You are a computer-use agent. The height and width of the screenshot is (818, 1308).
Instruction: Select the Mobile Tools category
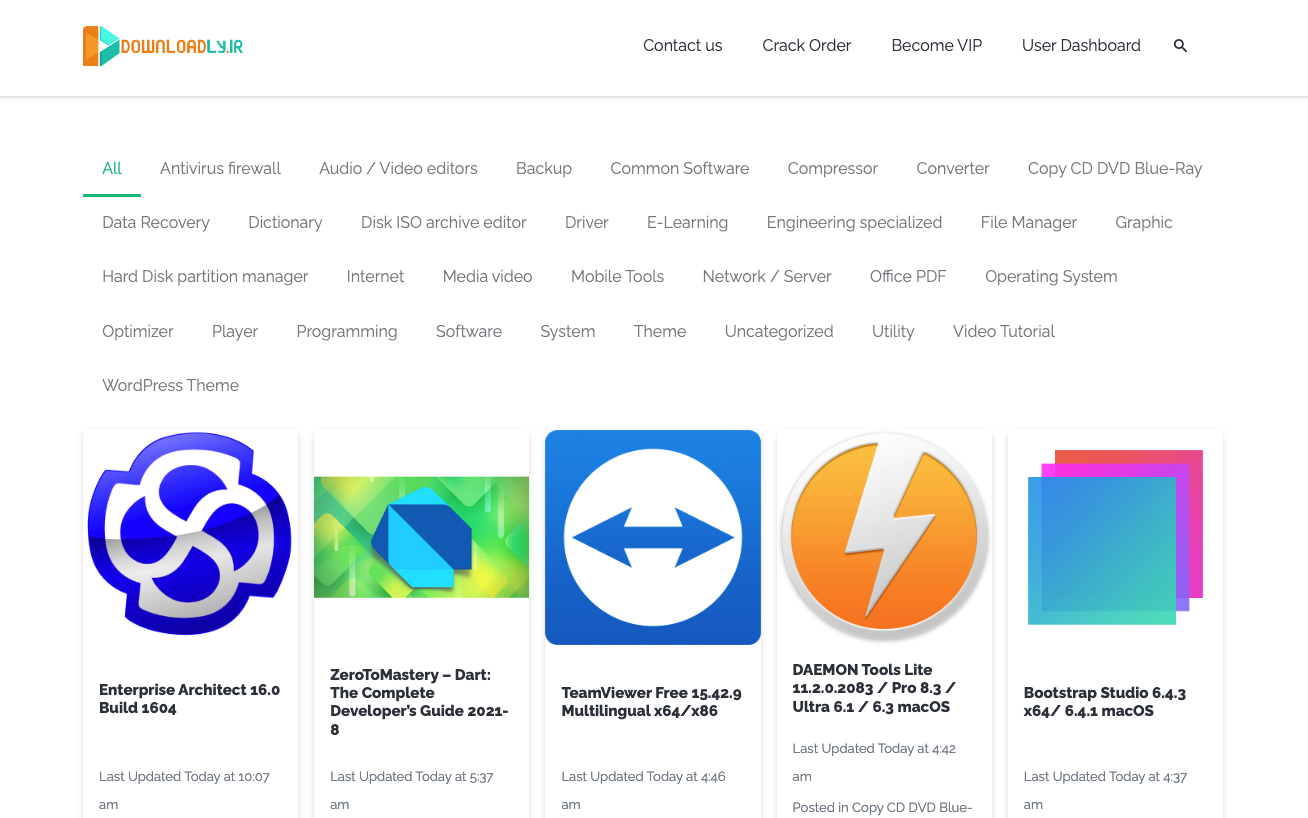[x=617, y=276]
